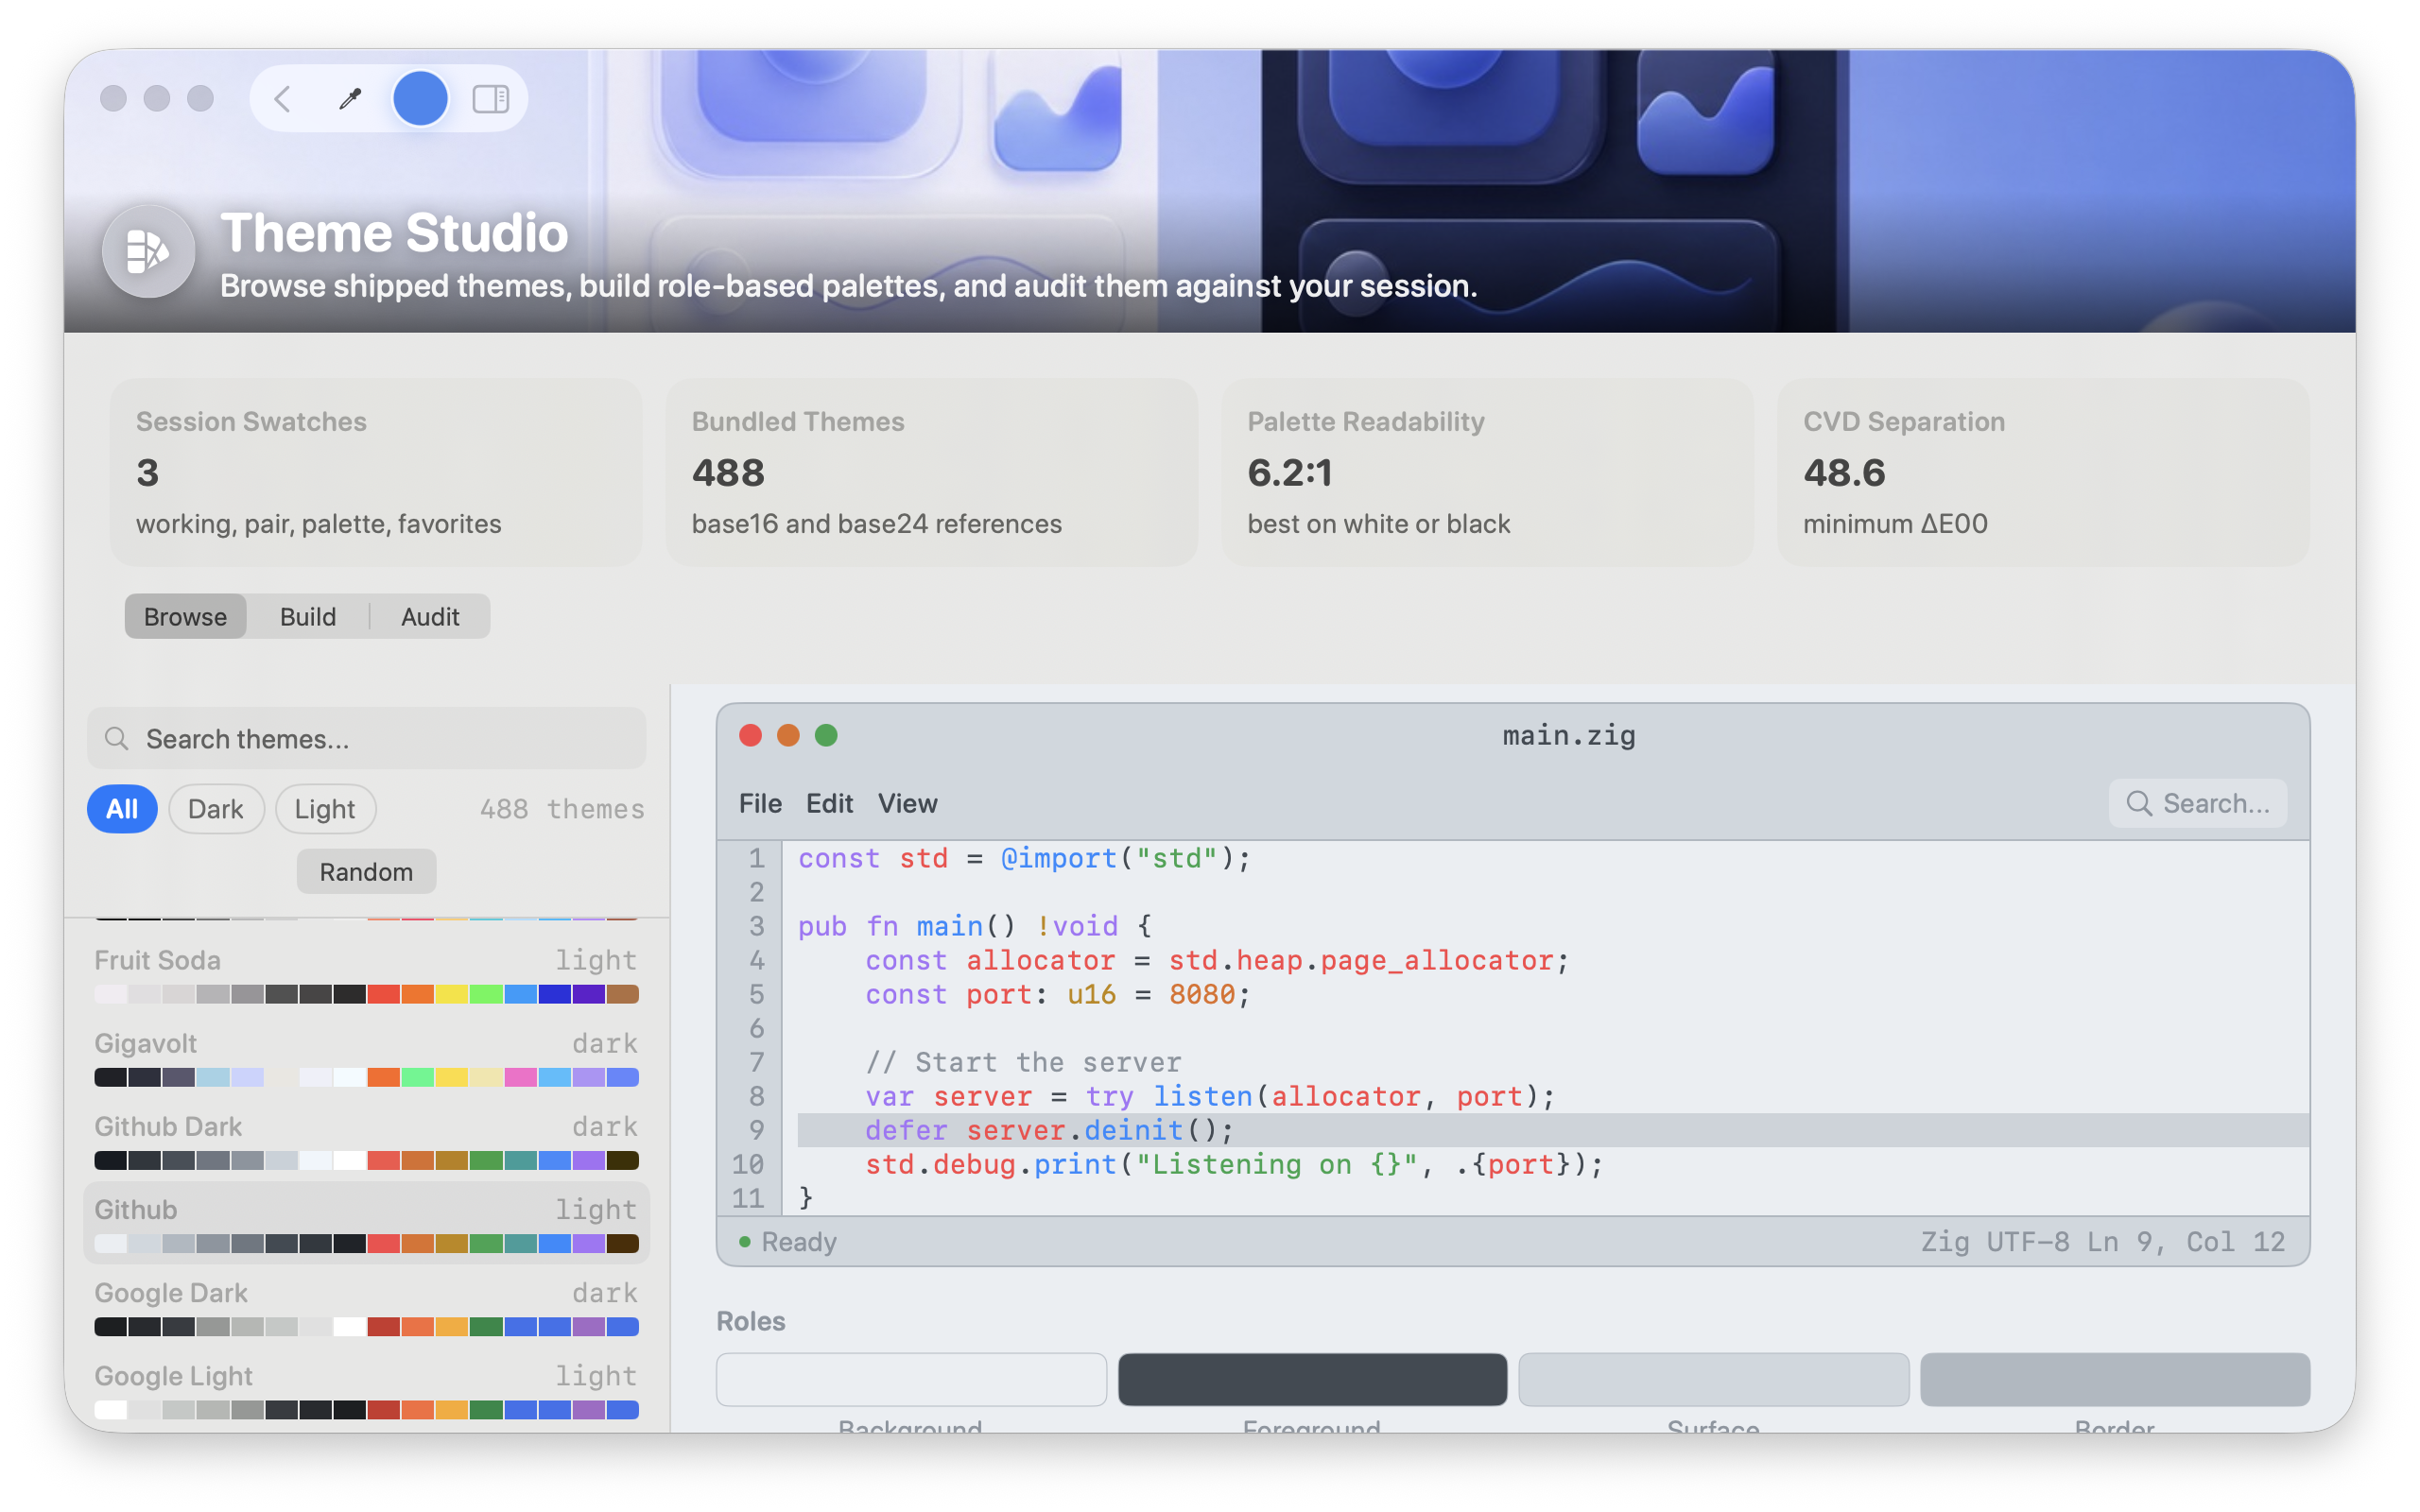Image resolution: width=2420 pixels, height=1512 pixels.
Task: Click the green Ready status dot
Action: (x=744, y=1241)
